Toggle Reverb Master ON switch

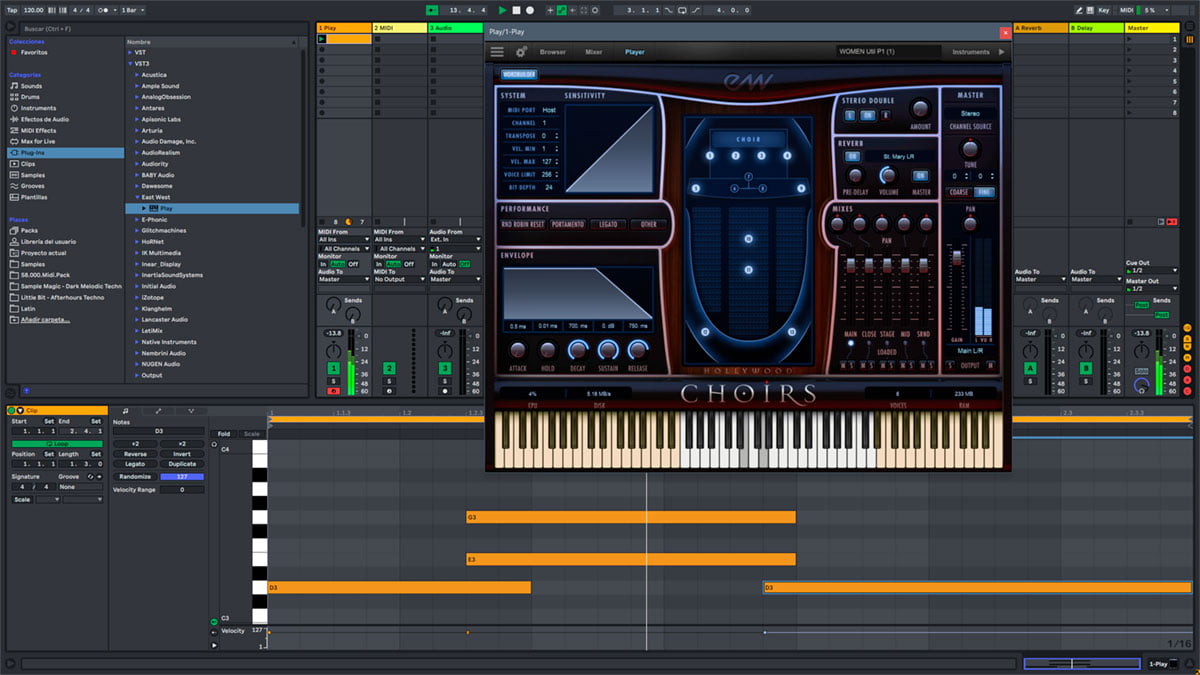click(920, 176)
